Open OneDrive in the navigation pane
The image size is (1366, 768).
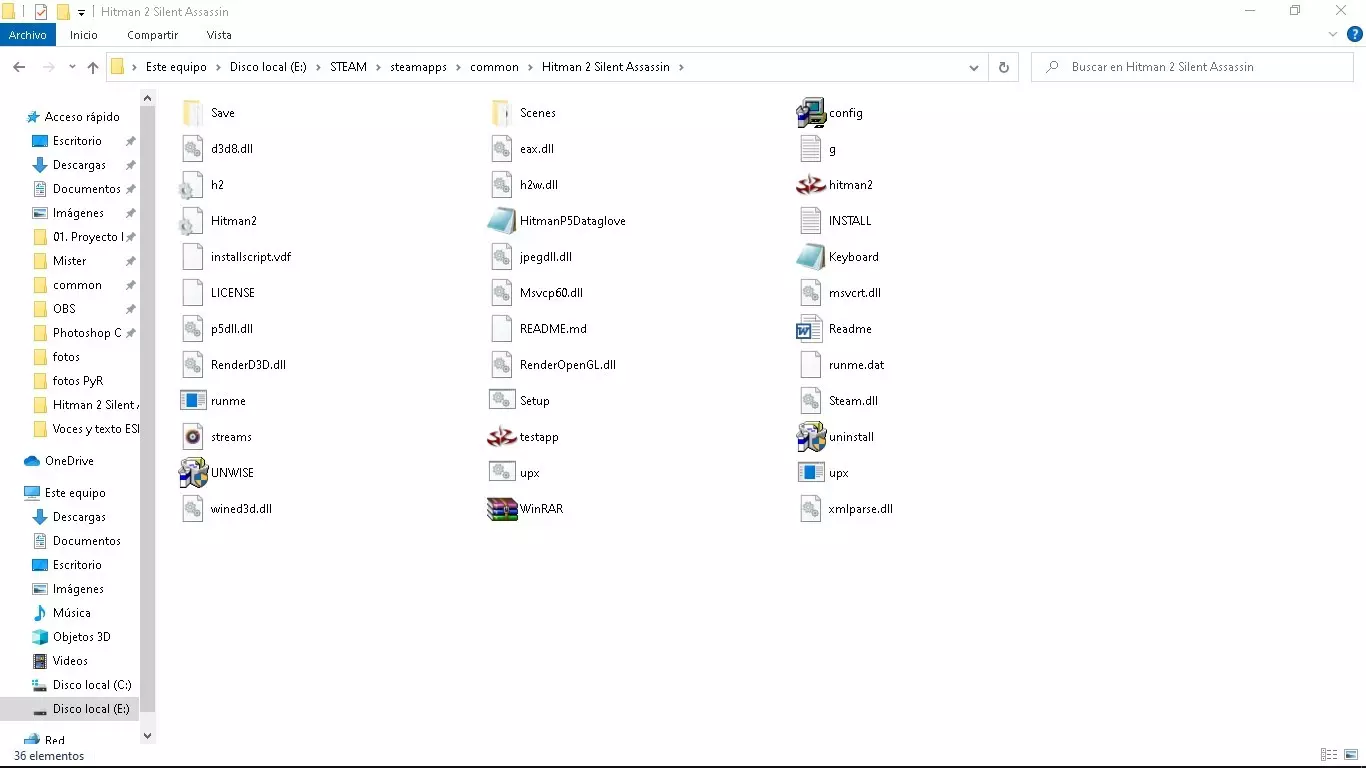[59, 461]
